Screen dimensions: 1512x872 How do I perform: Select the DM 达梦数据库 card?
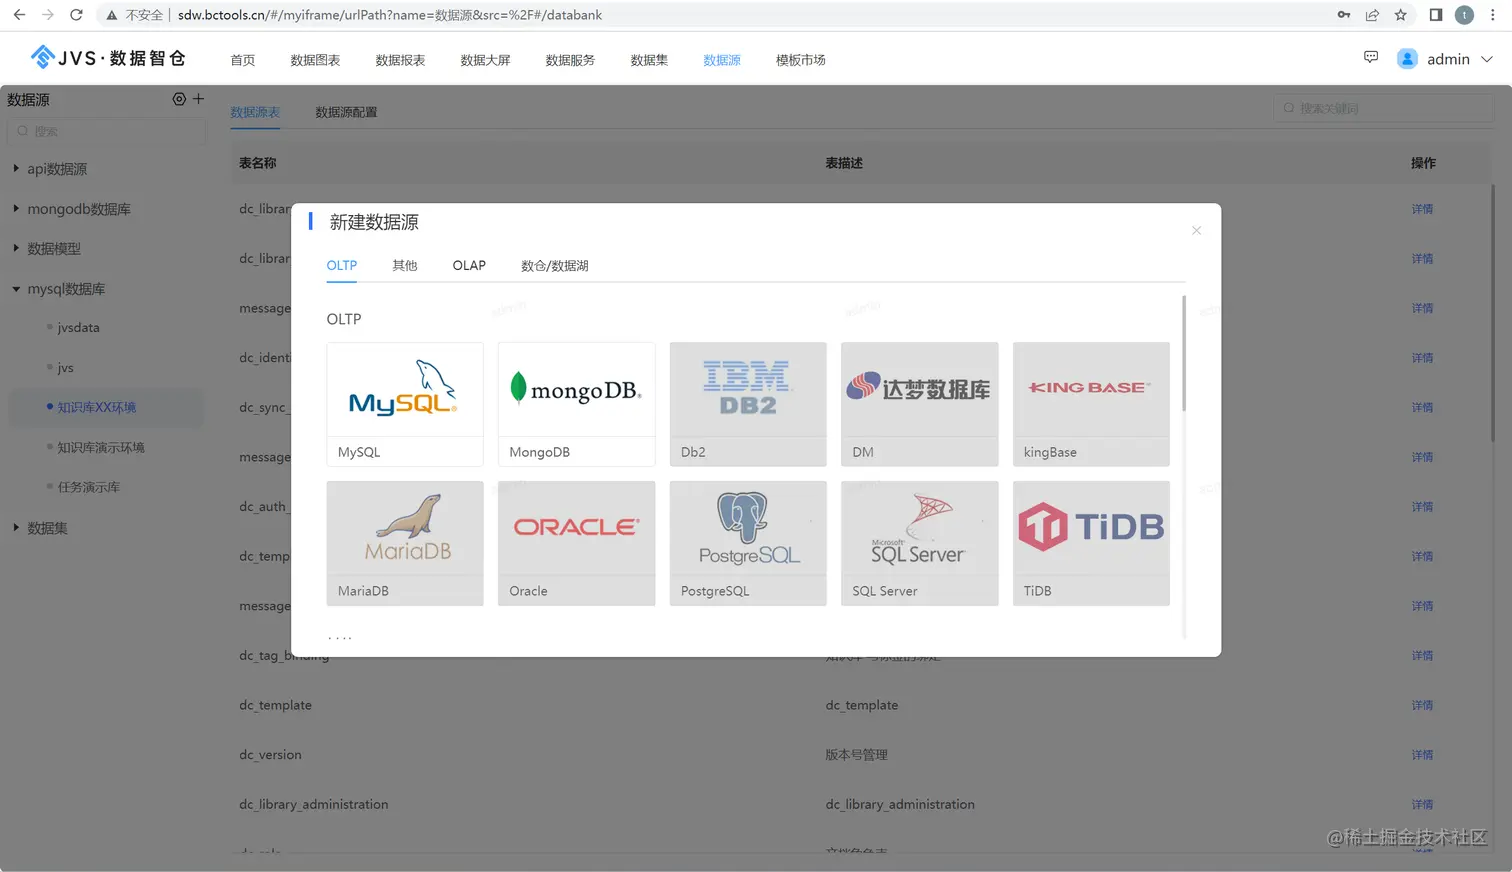919,404
